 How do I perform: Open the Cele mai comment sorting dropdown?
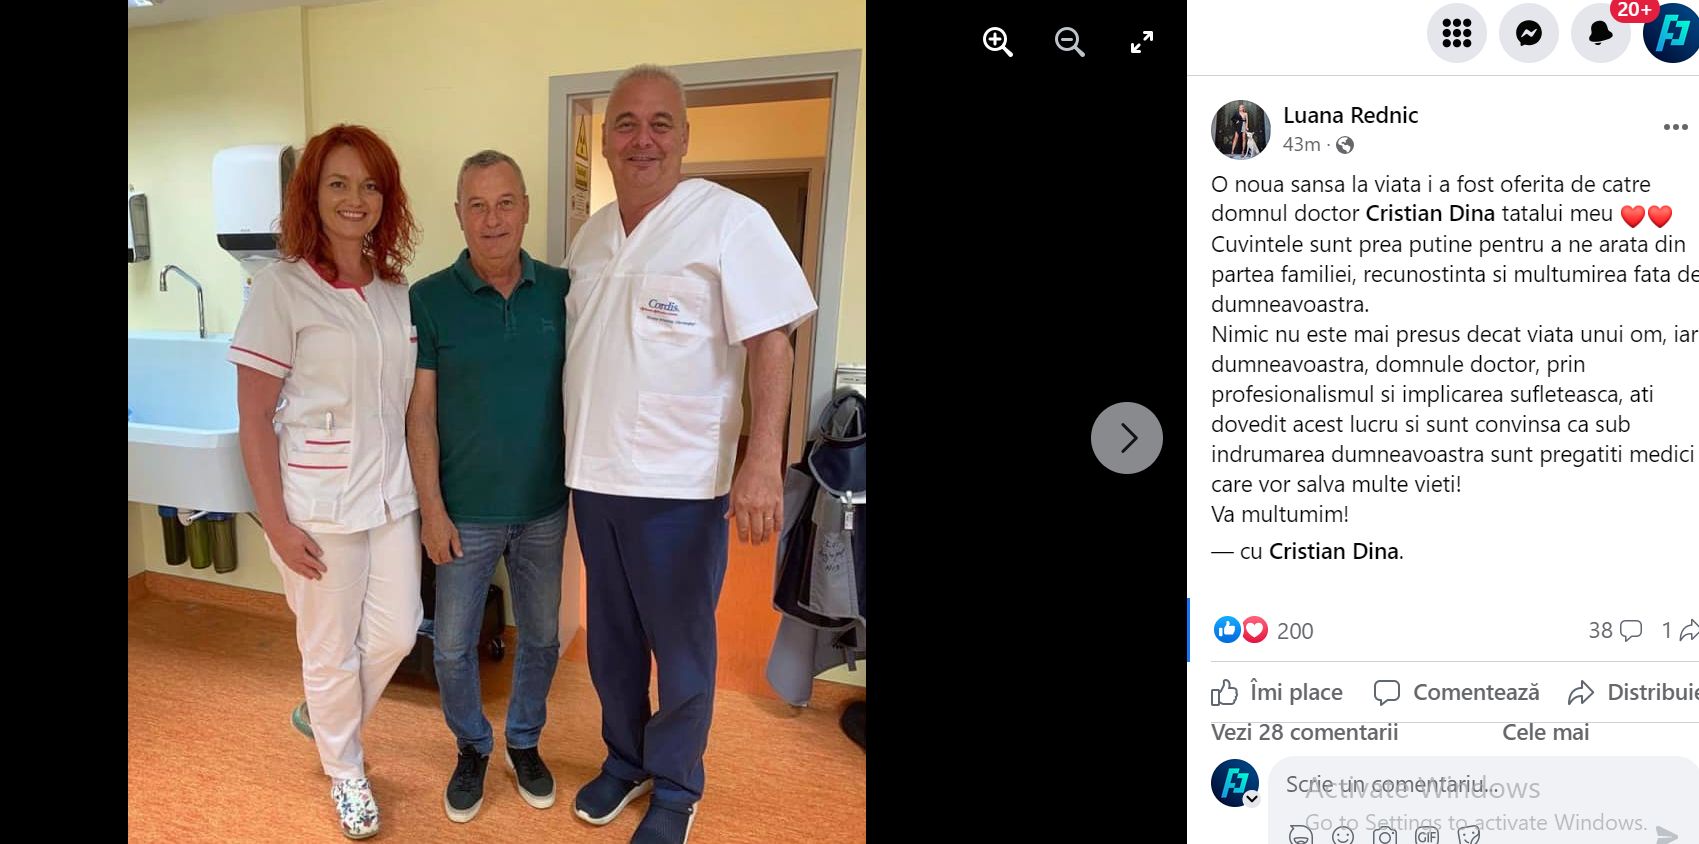point(1546,732)
